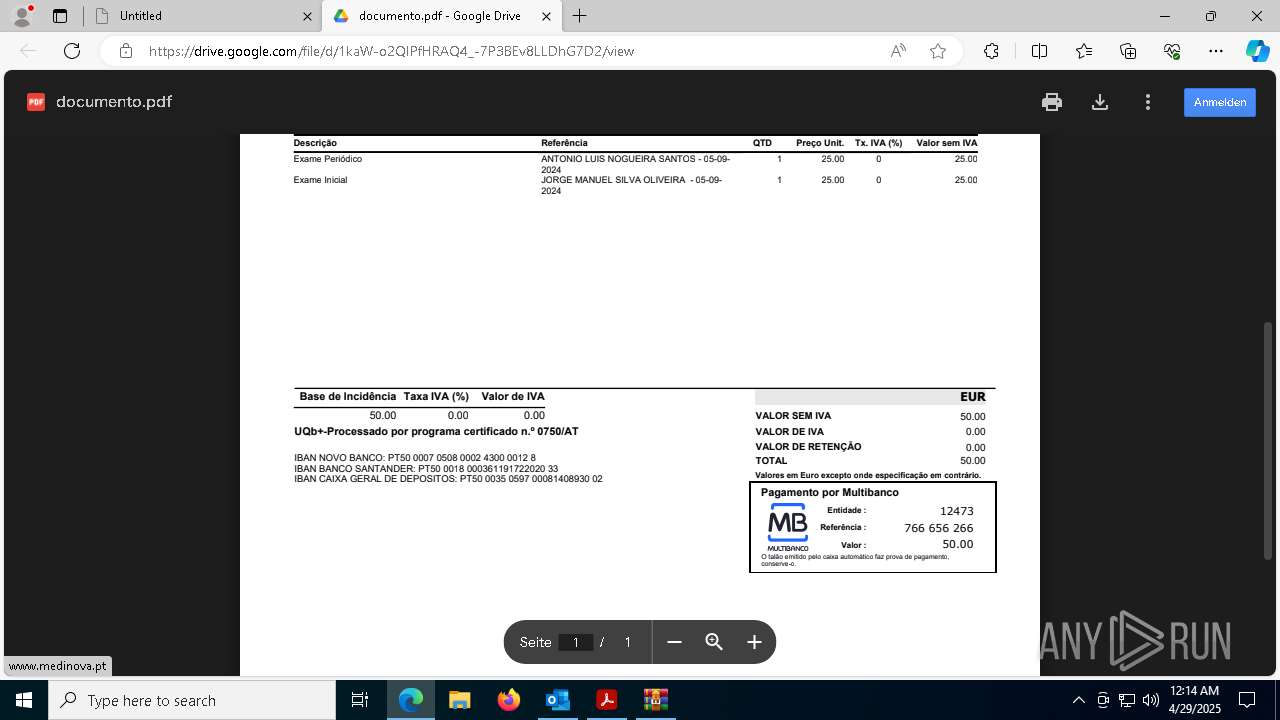The height and width of the screenshot is (720, 1280).
Task: Click the Exame Inicial description
Action: point(320,180)
